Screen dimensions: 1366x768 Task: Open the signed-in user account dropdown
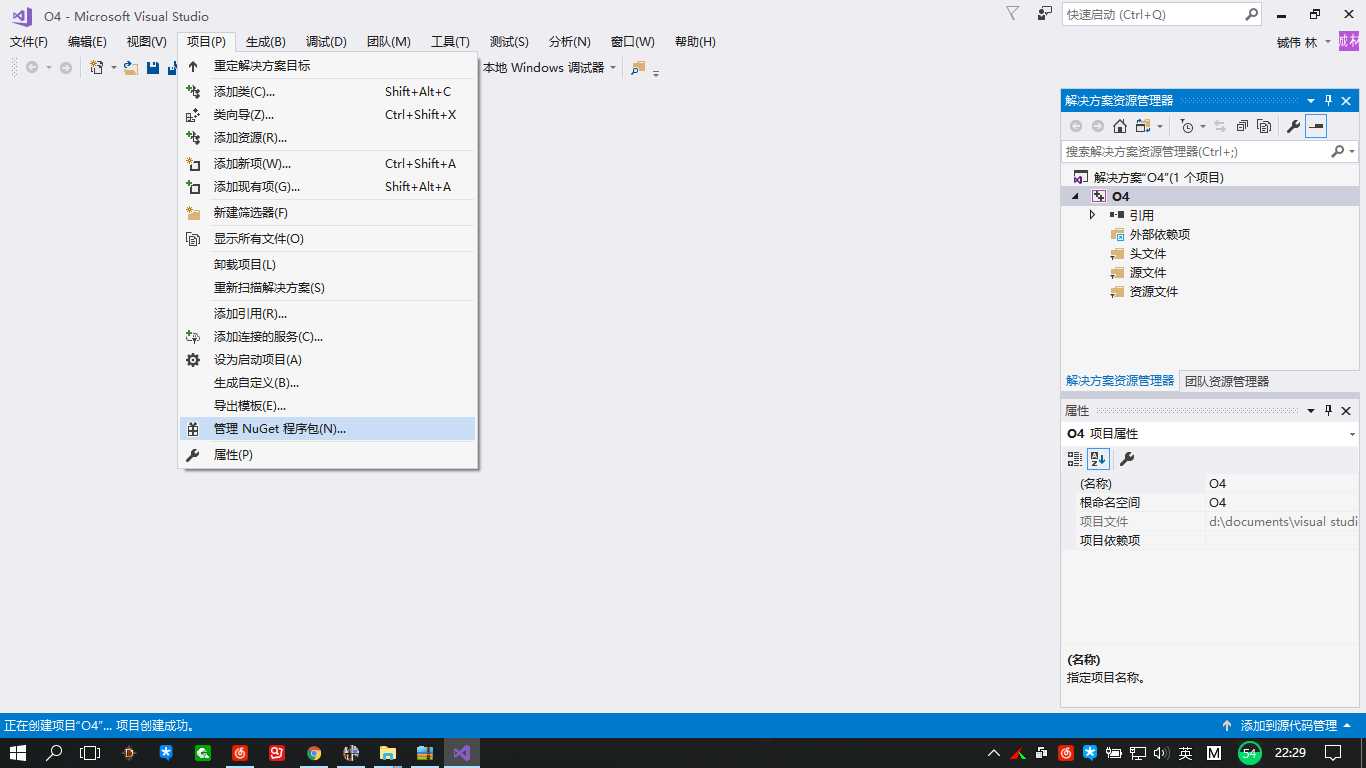tap(1328, 42)
